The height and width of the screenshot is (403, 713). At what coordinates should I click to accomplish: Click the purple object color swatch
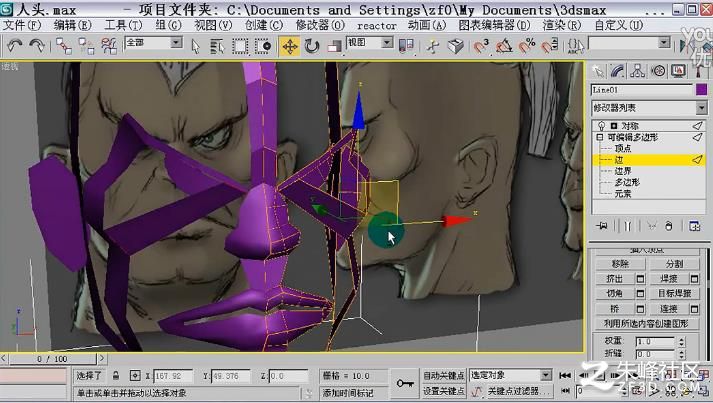[x=702, y=90]
